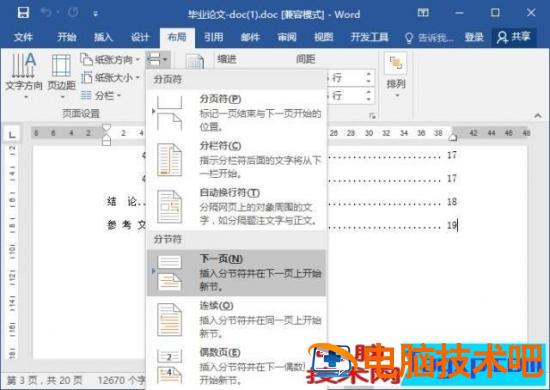Click page number 19 in table of contents

coord(451,225)
